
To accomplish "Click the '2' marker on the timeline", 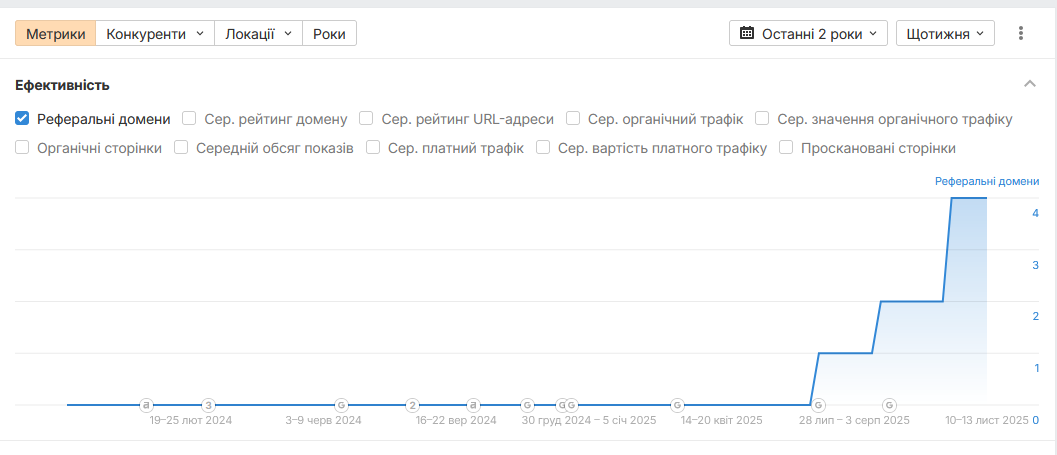I will coord(412,405).
